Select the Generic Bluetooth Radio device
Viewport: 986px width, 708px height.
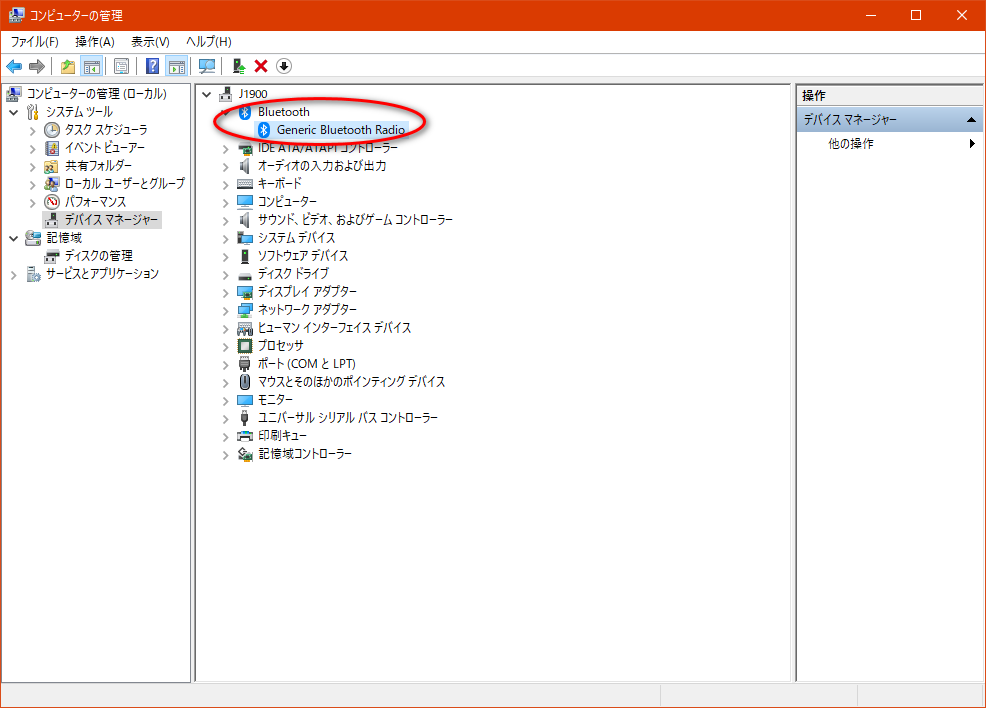coord(340,130)
